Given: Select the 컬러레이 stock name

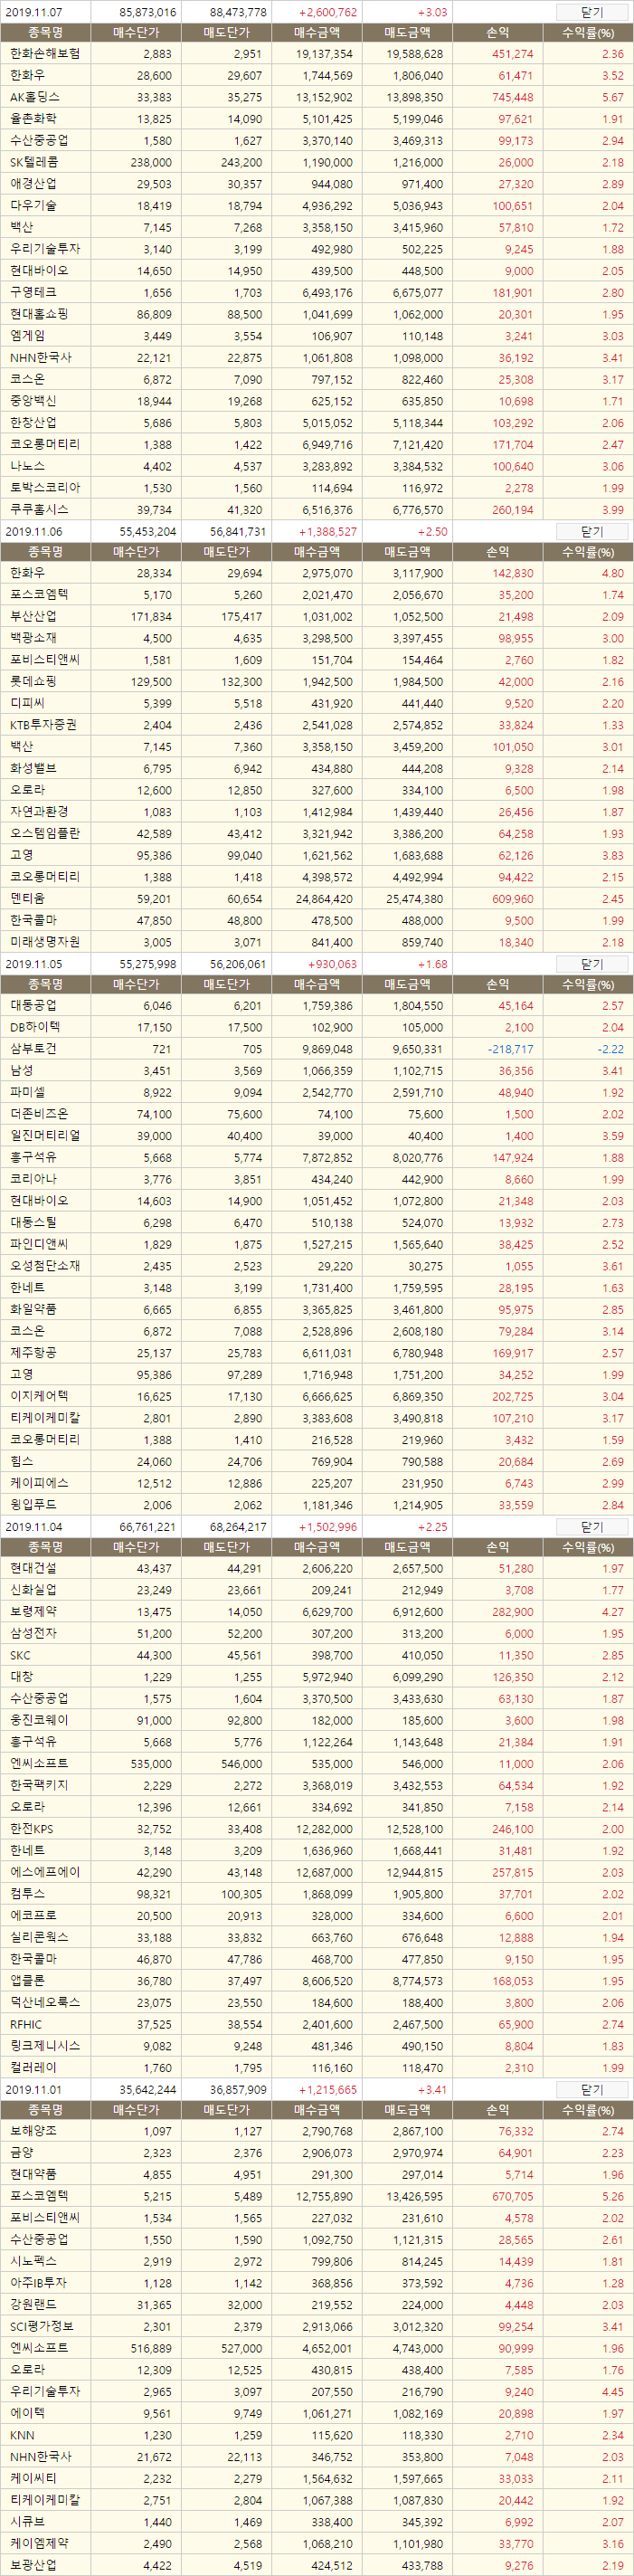Looking at the screenshot, I should coord(33,2067).
